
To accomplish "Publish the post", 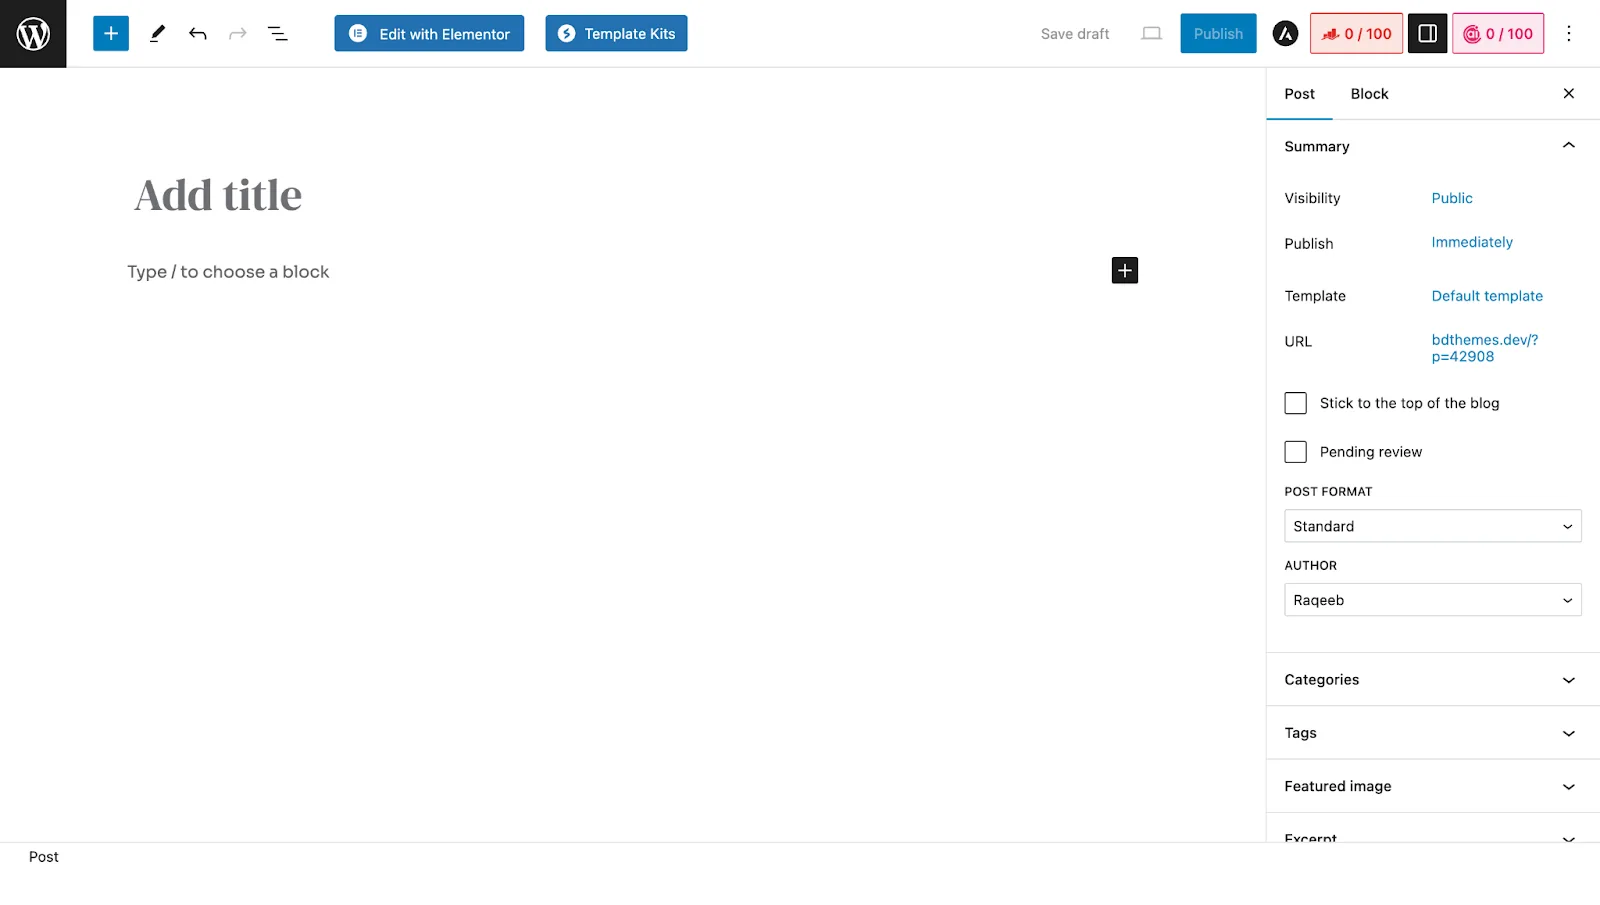I will 1218,34.
